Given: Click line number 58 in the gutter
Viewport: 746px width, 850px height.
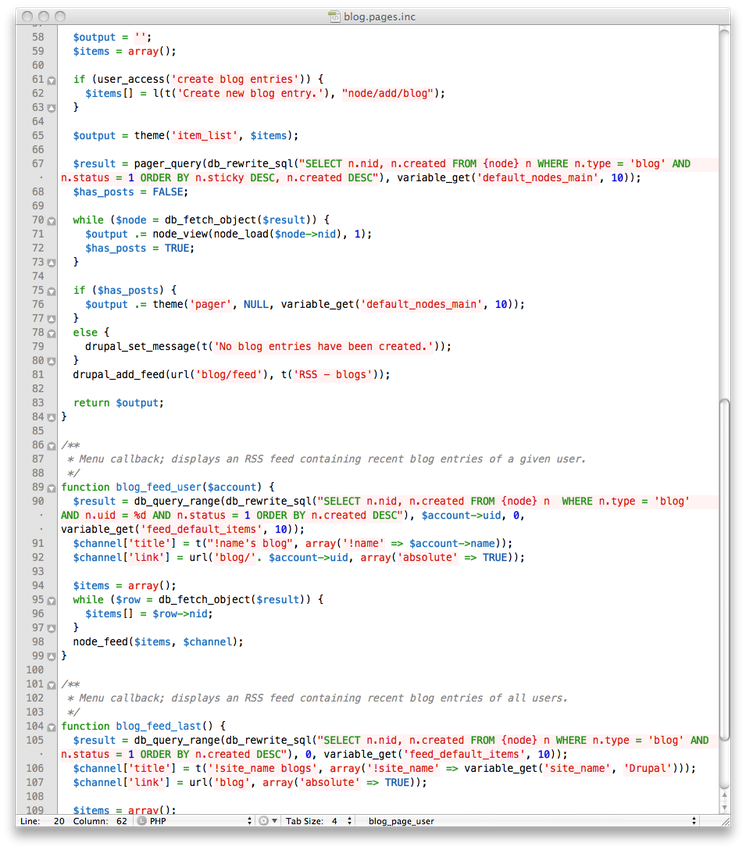Looking at the screenshot, I should [38, 37].
